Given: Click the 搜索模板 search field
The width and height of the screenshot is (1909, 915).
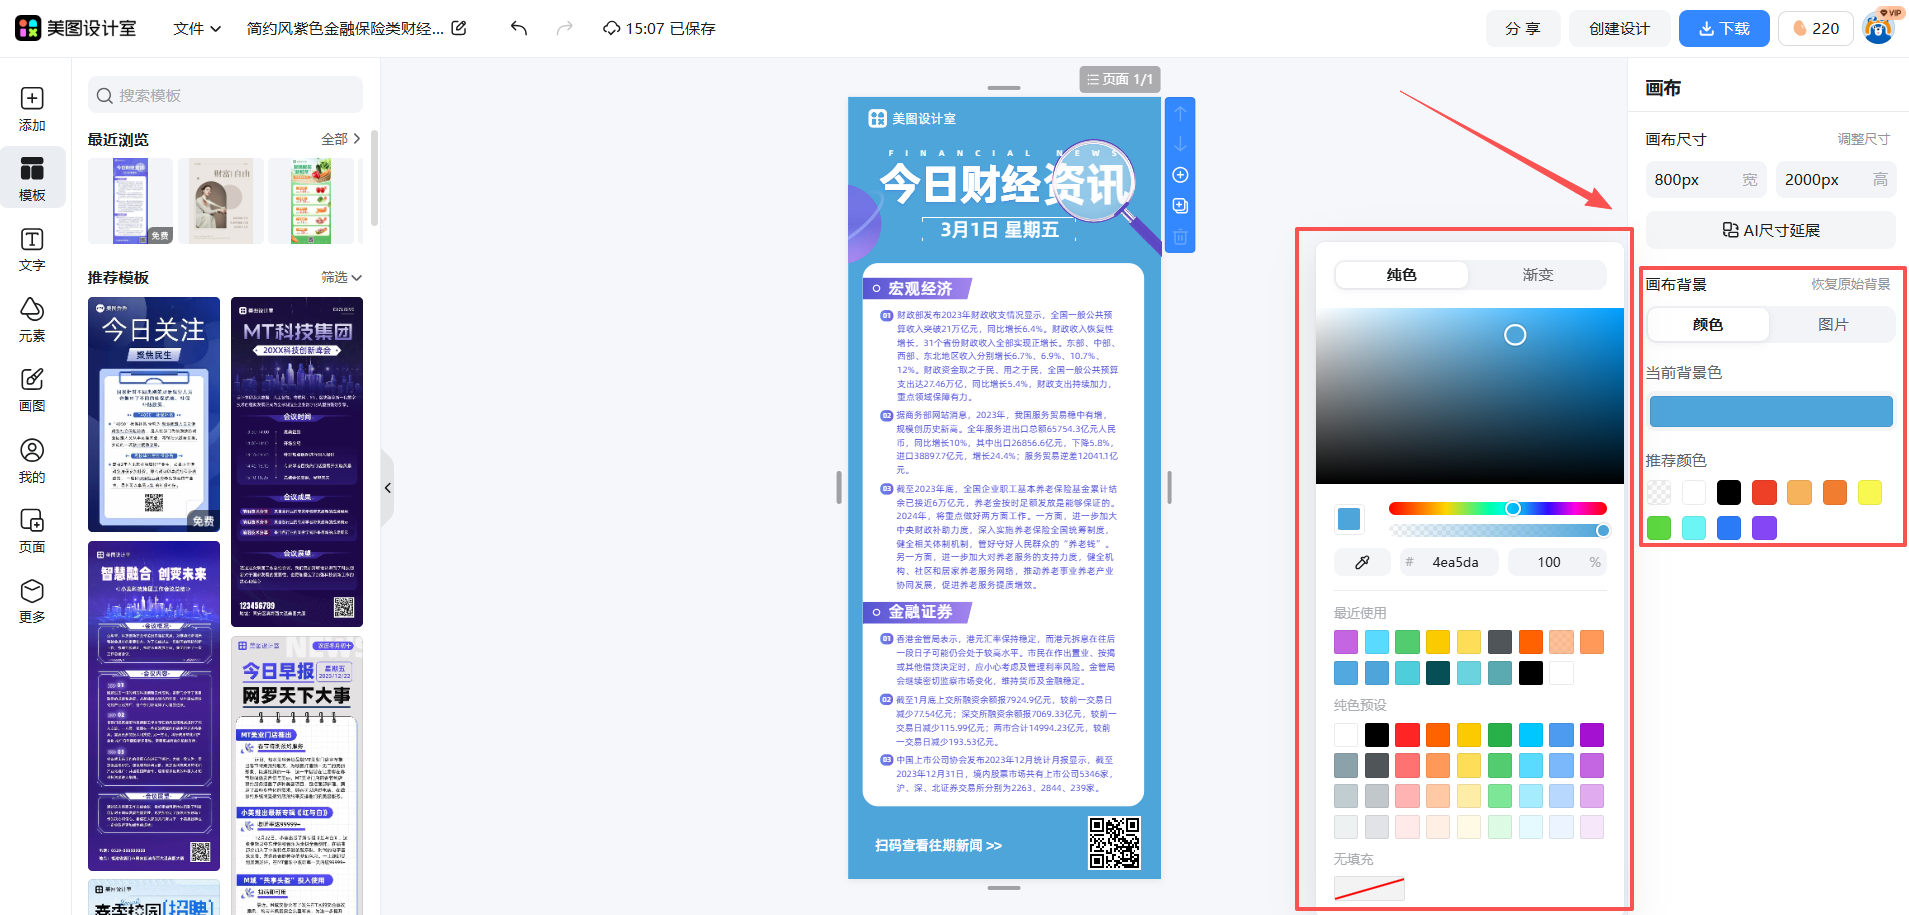Looking at the screenshot, I should pyautogui.click(x=225, y=95).
